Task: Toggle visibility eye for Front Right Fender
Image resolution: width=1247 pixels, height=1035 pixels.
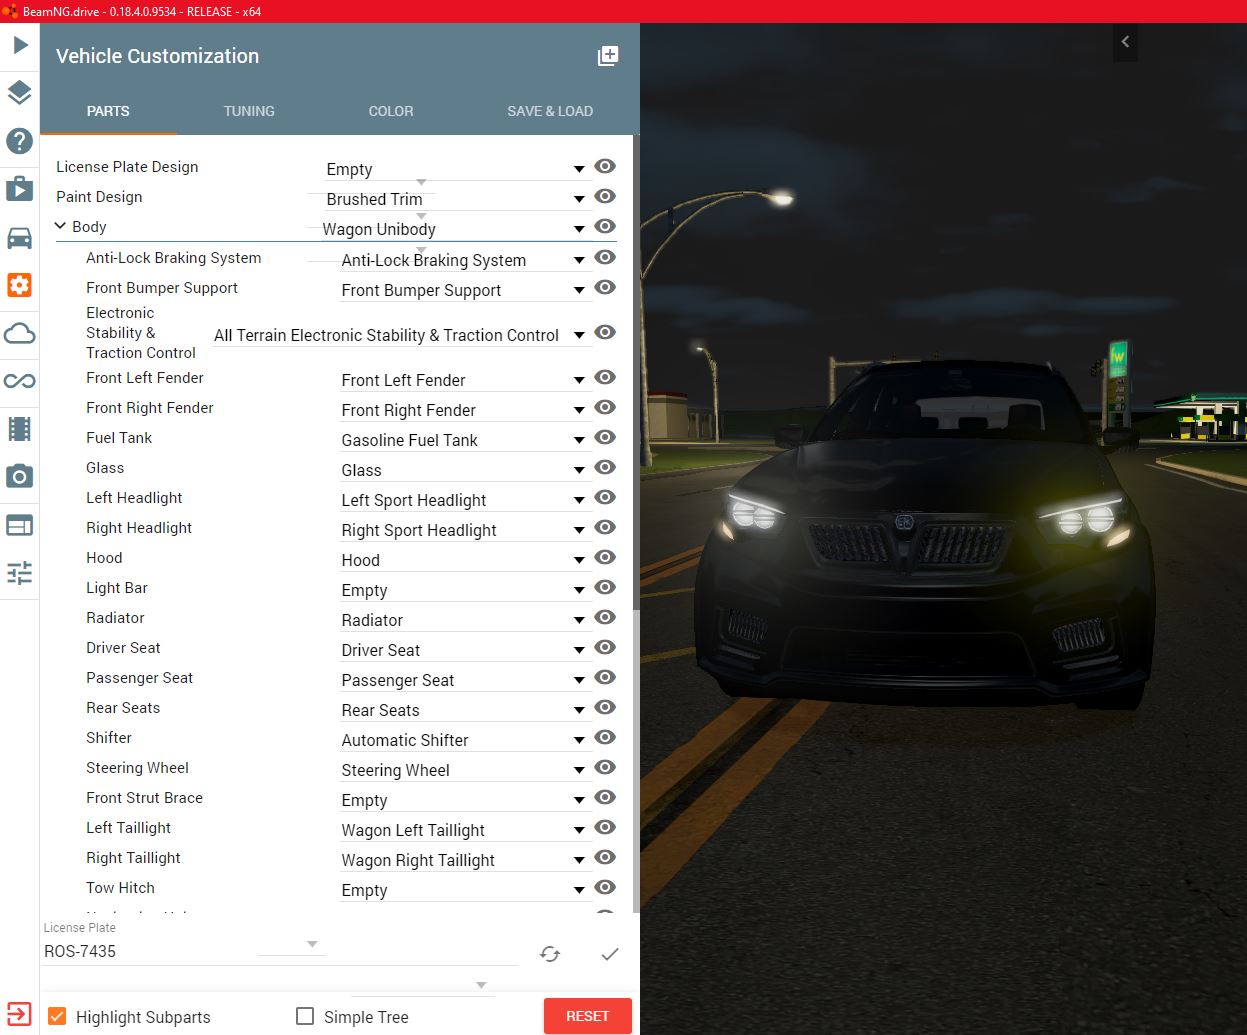Action: click(x=605, y=408)
